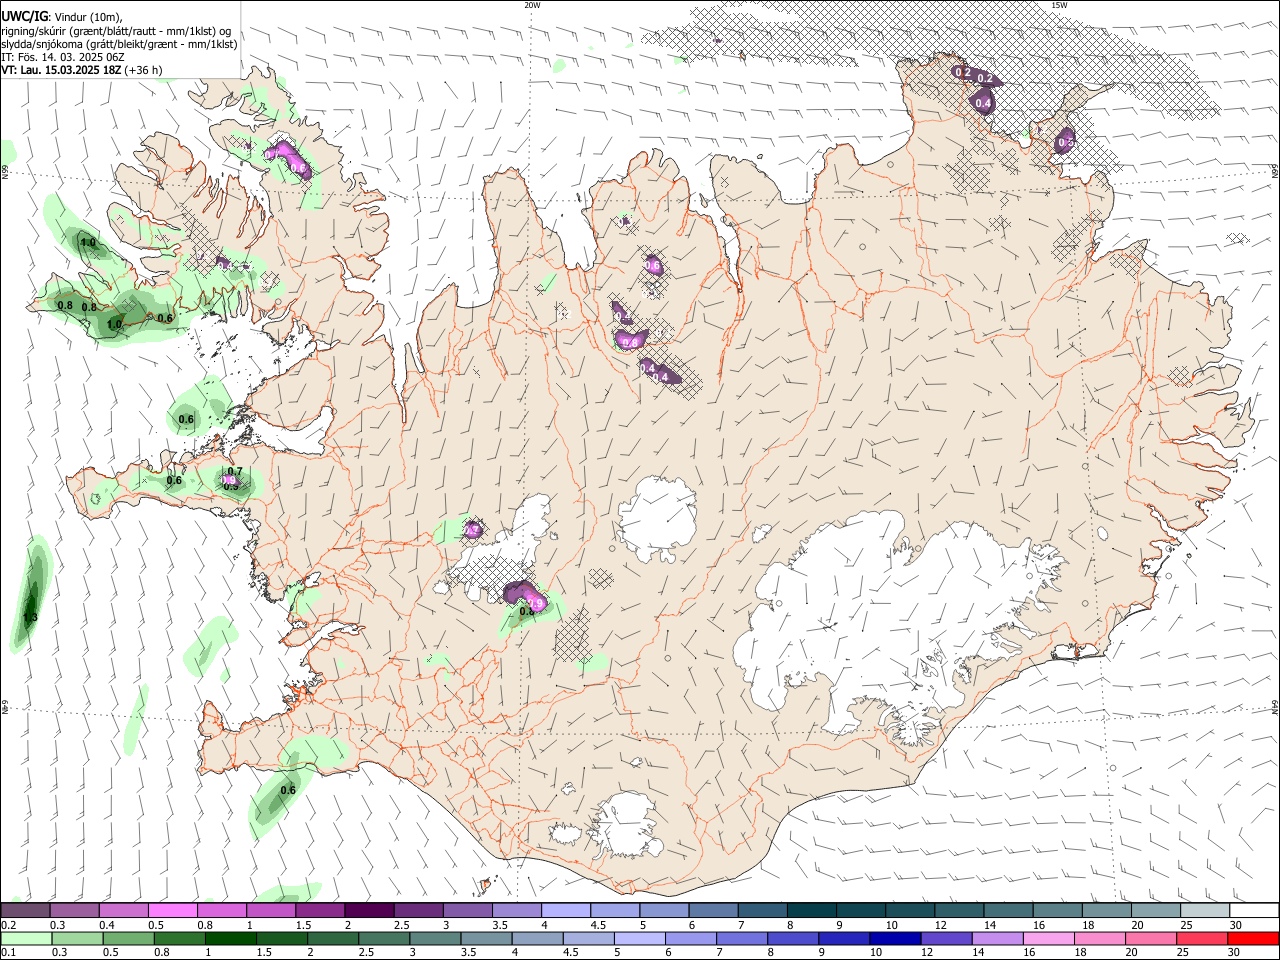This screenshot has width=1280, height=960.
Task: Click the 0.2 label in the snow legend row
Action: point(8,925)
